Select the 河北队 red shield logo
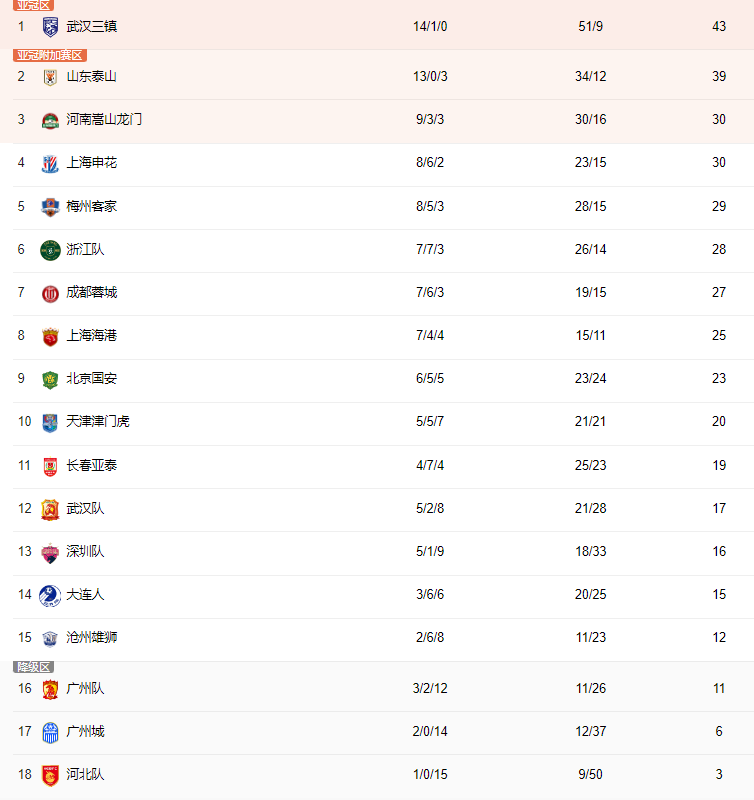The width and height of the screenshot is (754, 800). [x=50, y=776]
